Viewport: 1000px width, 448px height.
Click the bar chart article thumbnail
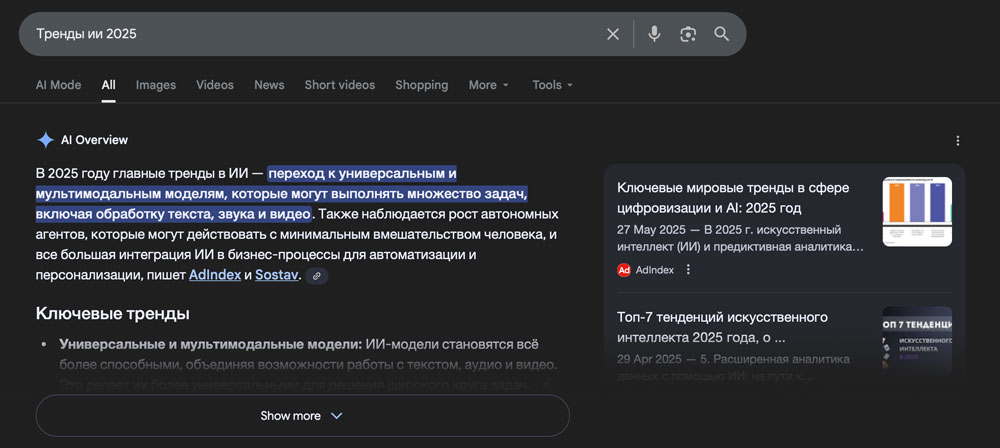pyautogui.click(x=916, y=211)
